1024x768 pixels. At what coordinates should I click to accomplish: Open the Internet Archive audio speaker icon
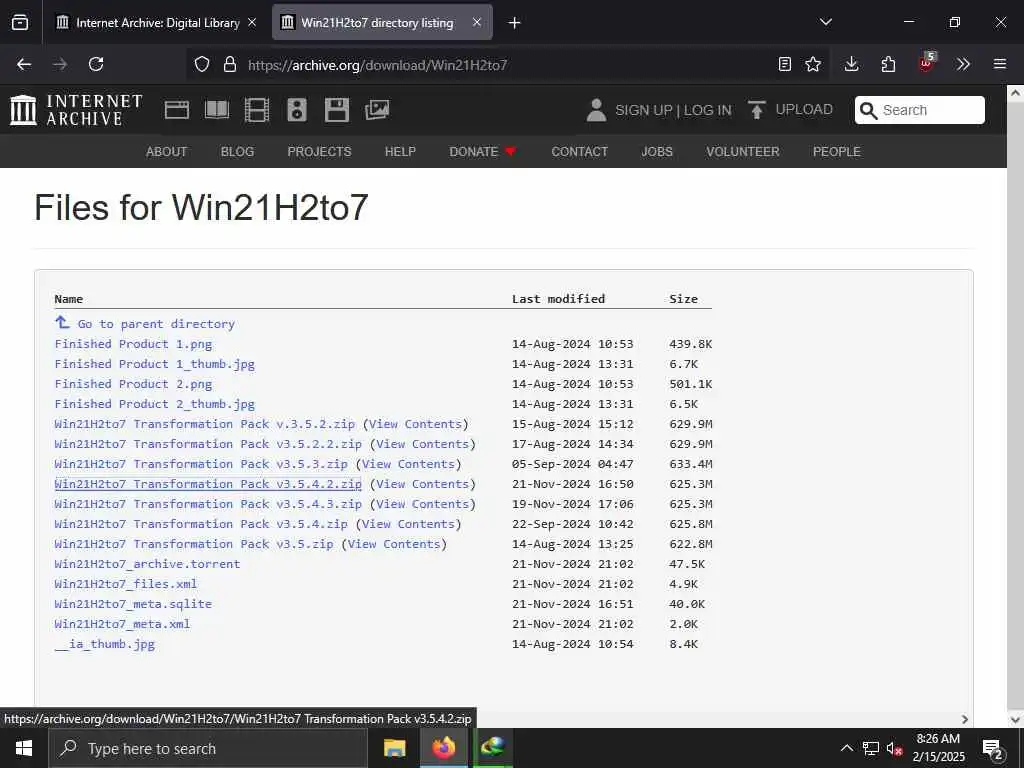pos(296,110)
